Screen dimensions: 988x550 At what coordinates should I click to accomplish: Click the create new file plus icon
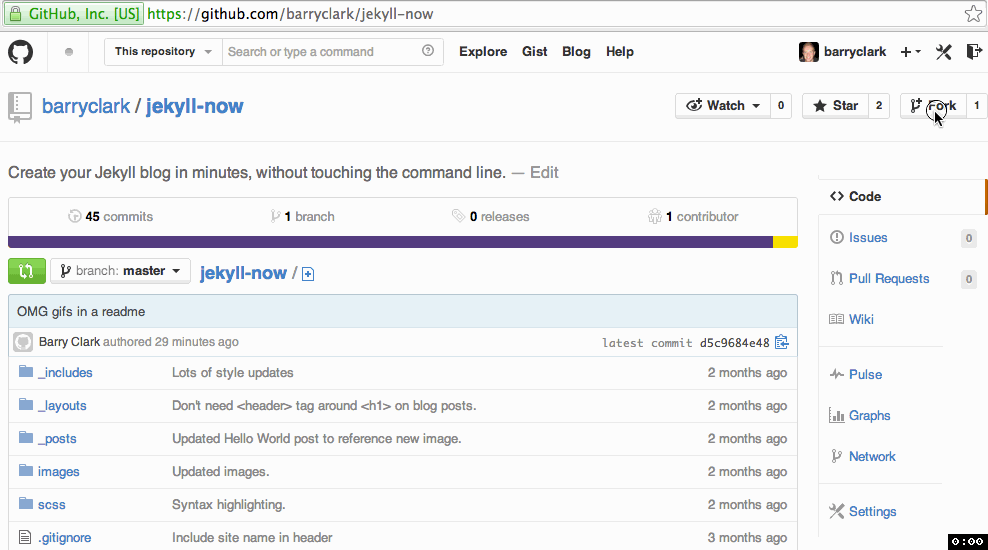308,274
